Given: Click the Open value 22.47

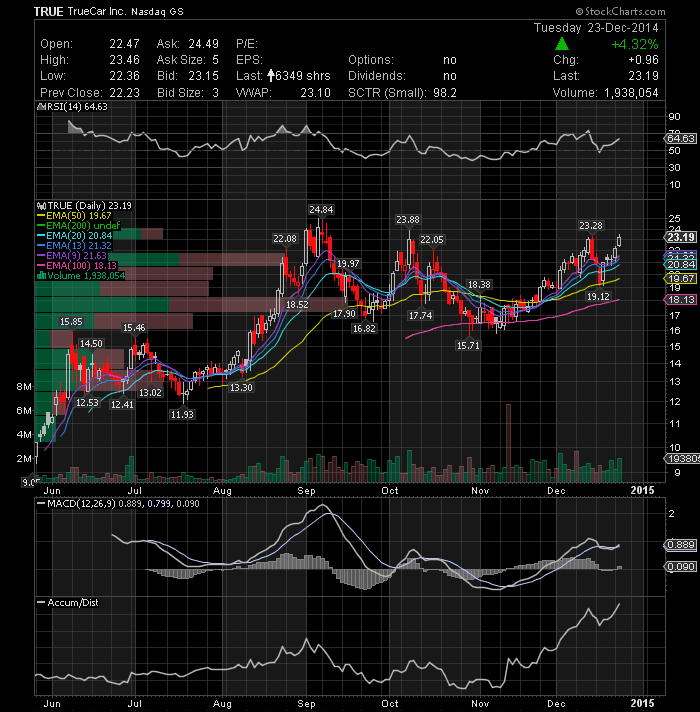Looking at the screenshot, I should coord(124,44).
